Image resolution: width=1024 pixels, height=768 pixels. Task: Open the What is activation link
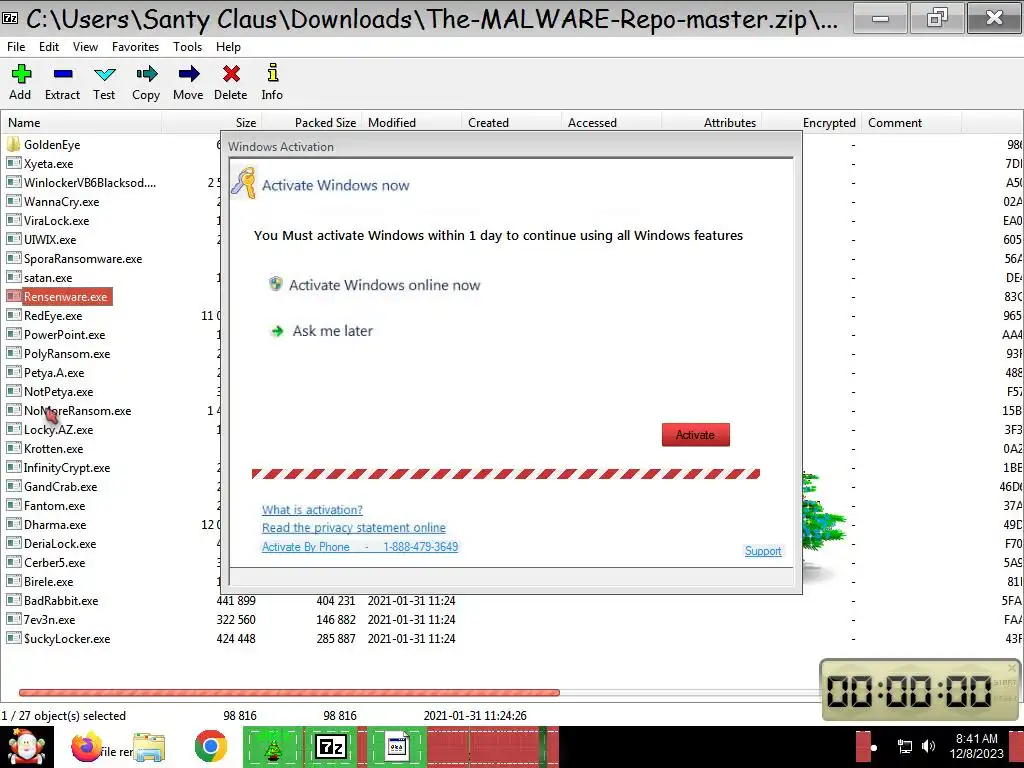tap(312, 510)
